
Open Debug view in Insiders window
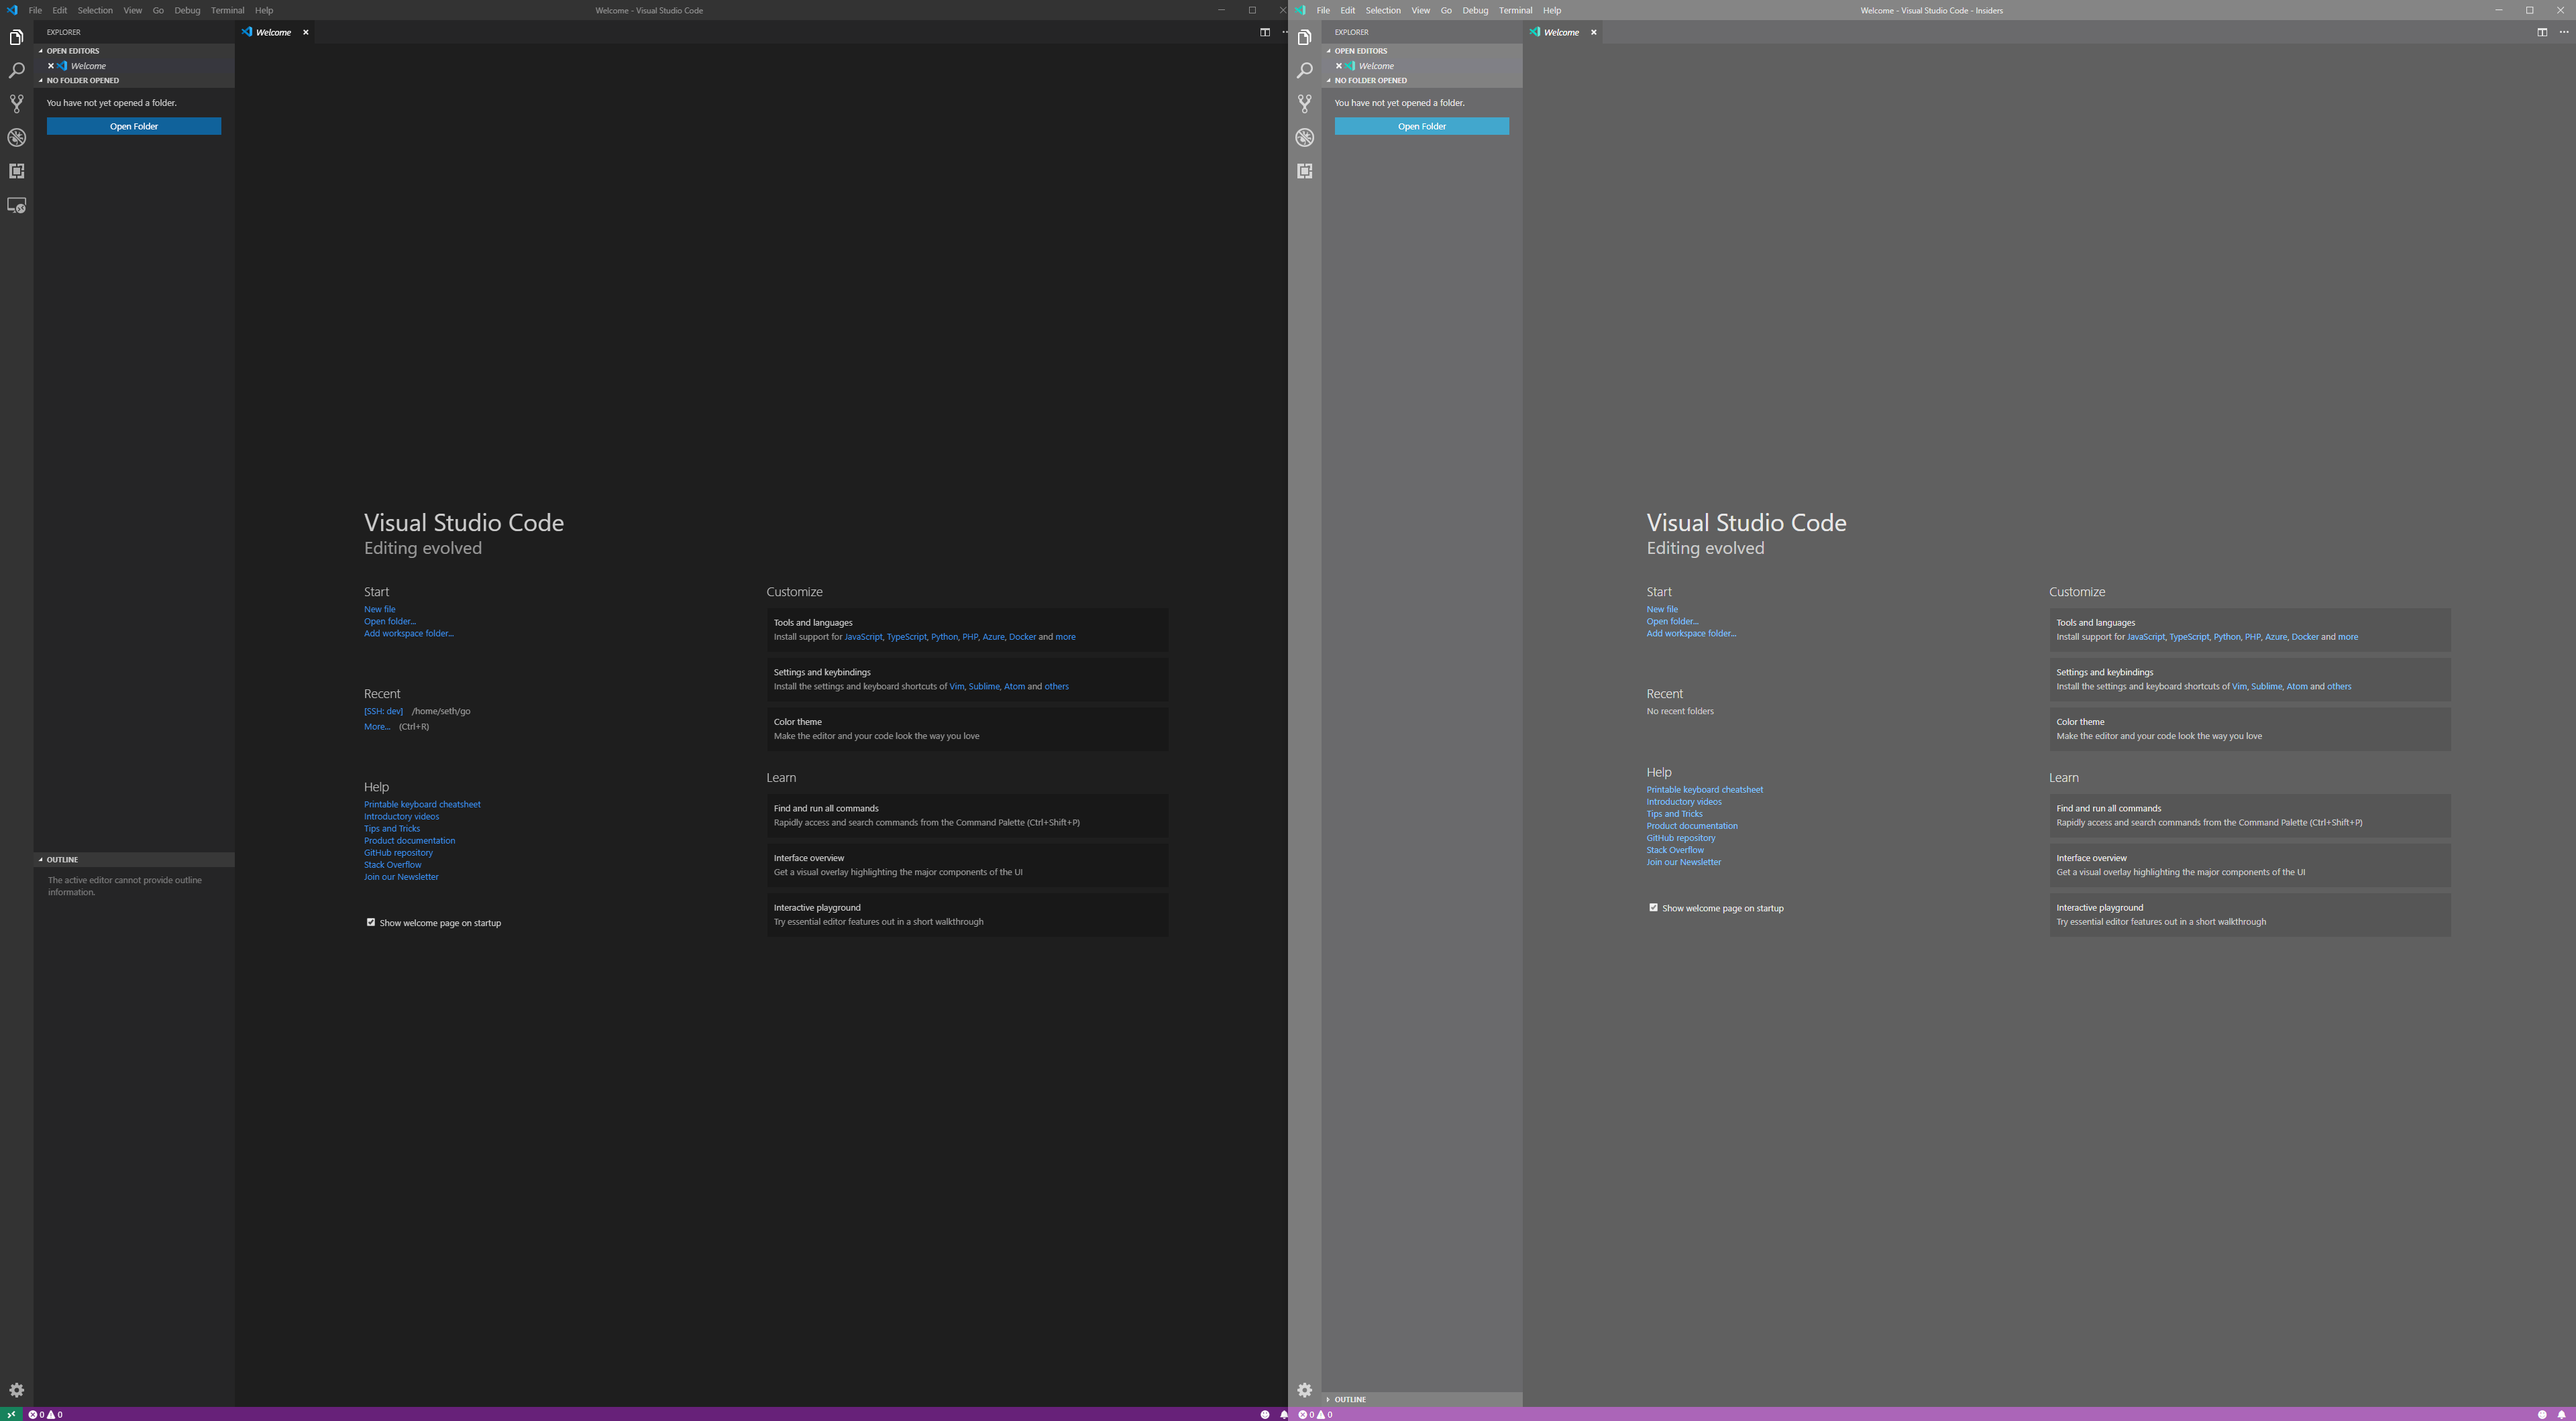1304,138
